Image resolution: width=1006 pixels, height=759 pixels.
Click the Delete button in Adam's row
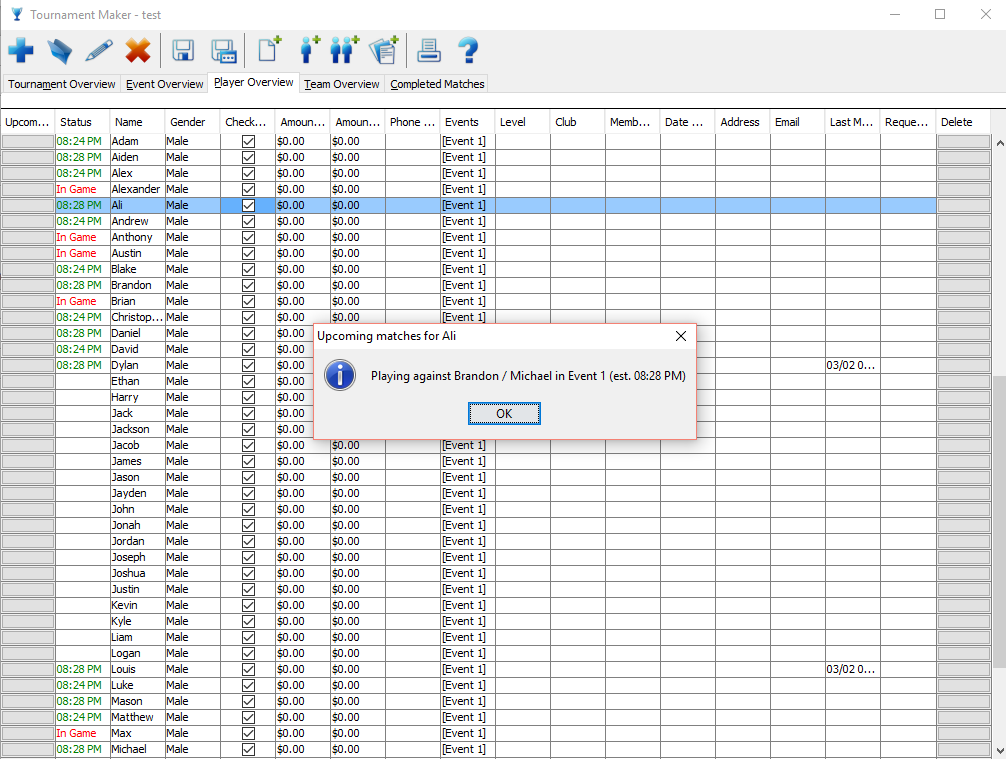(x=963, y=141)
